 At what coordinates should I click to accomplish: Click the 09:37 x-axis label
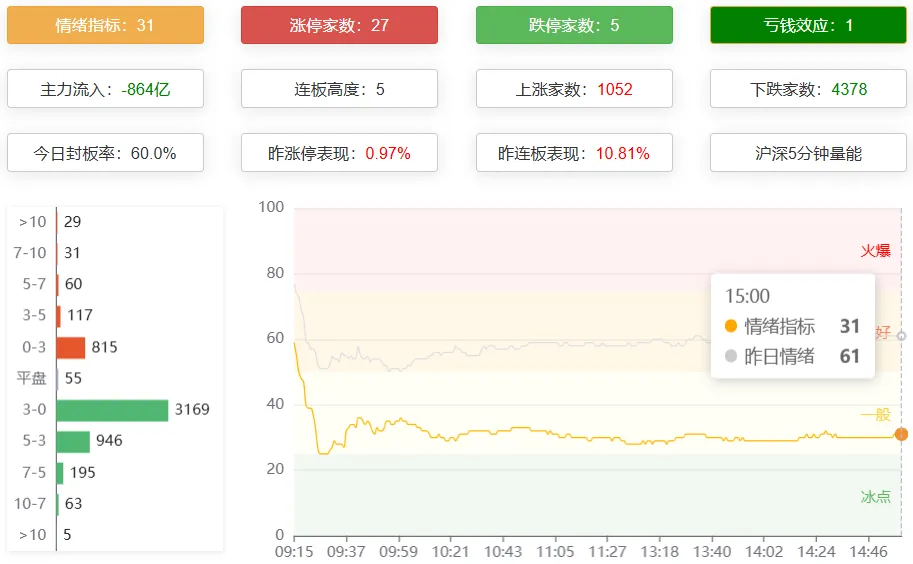(346, 551)
